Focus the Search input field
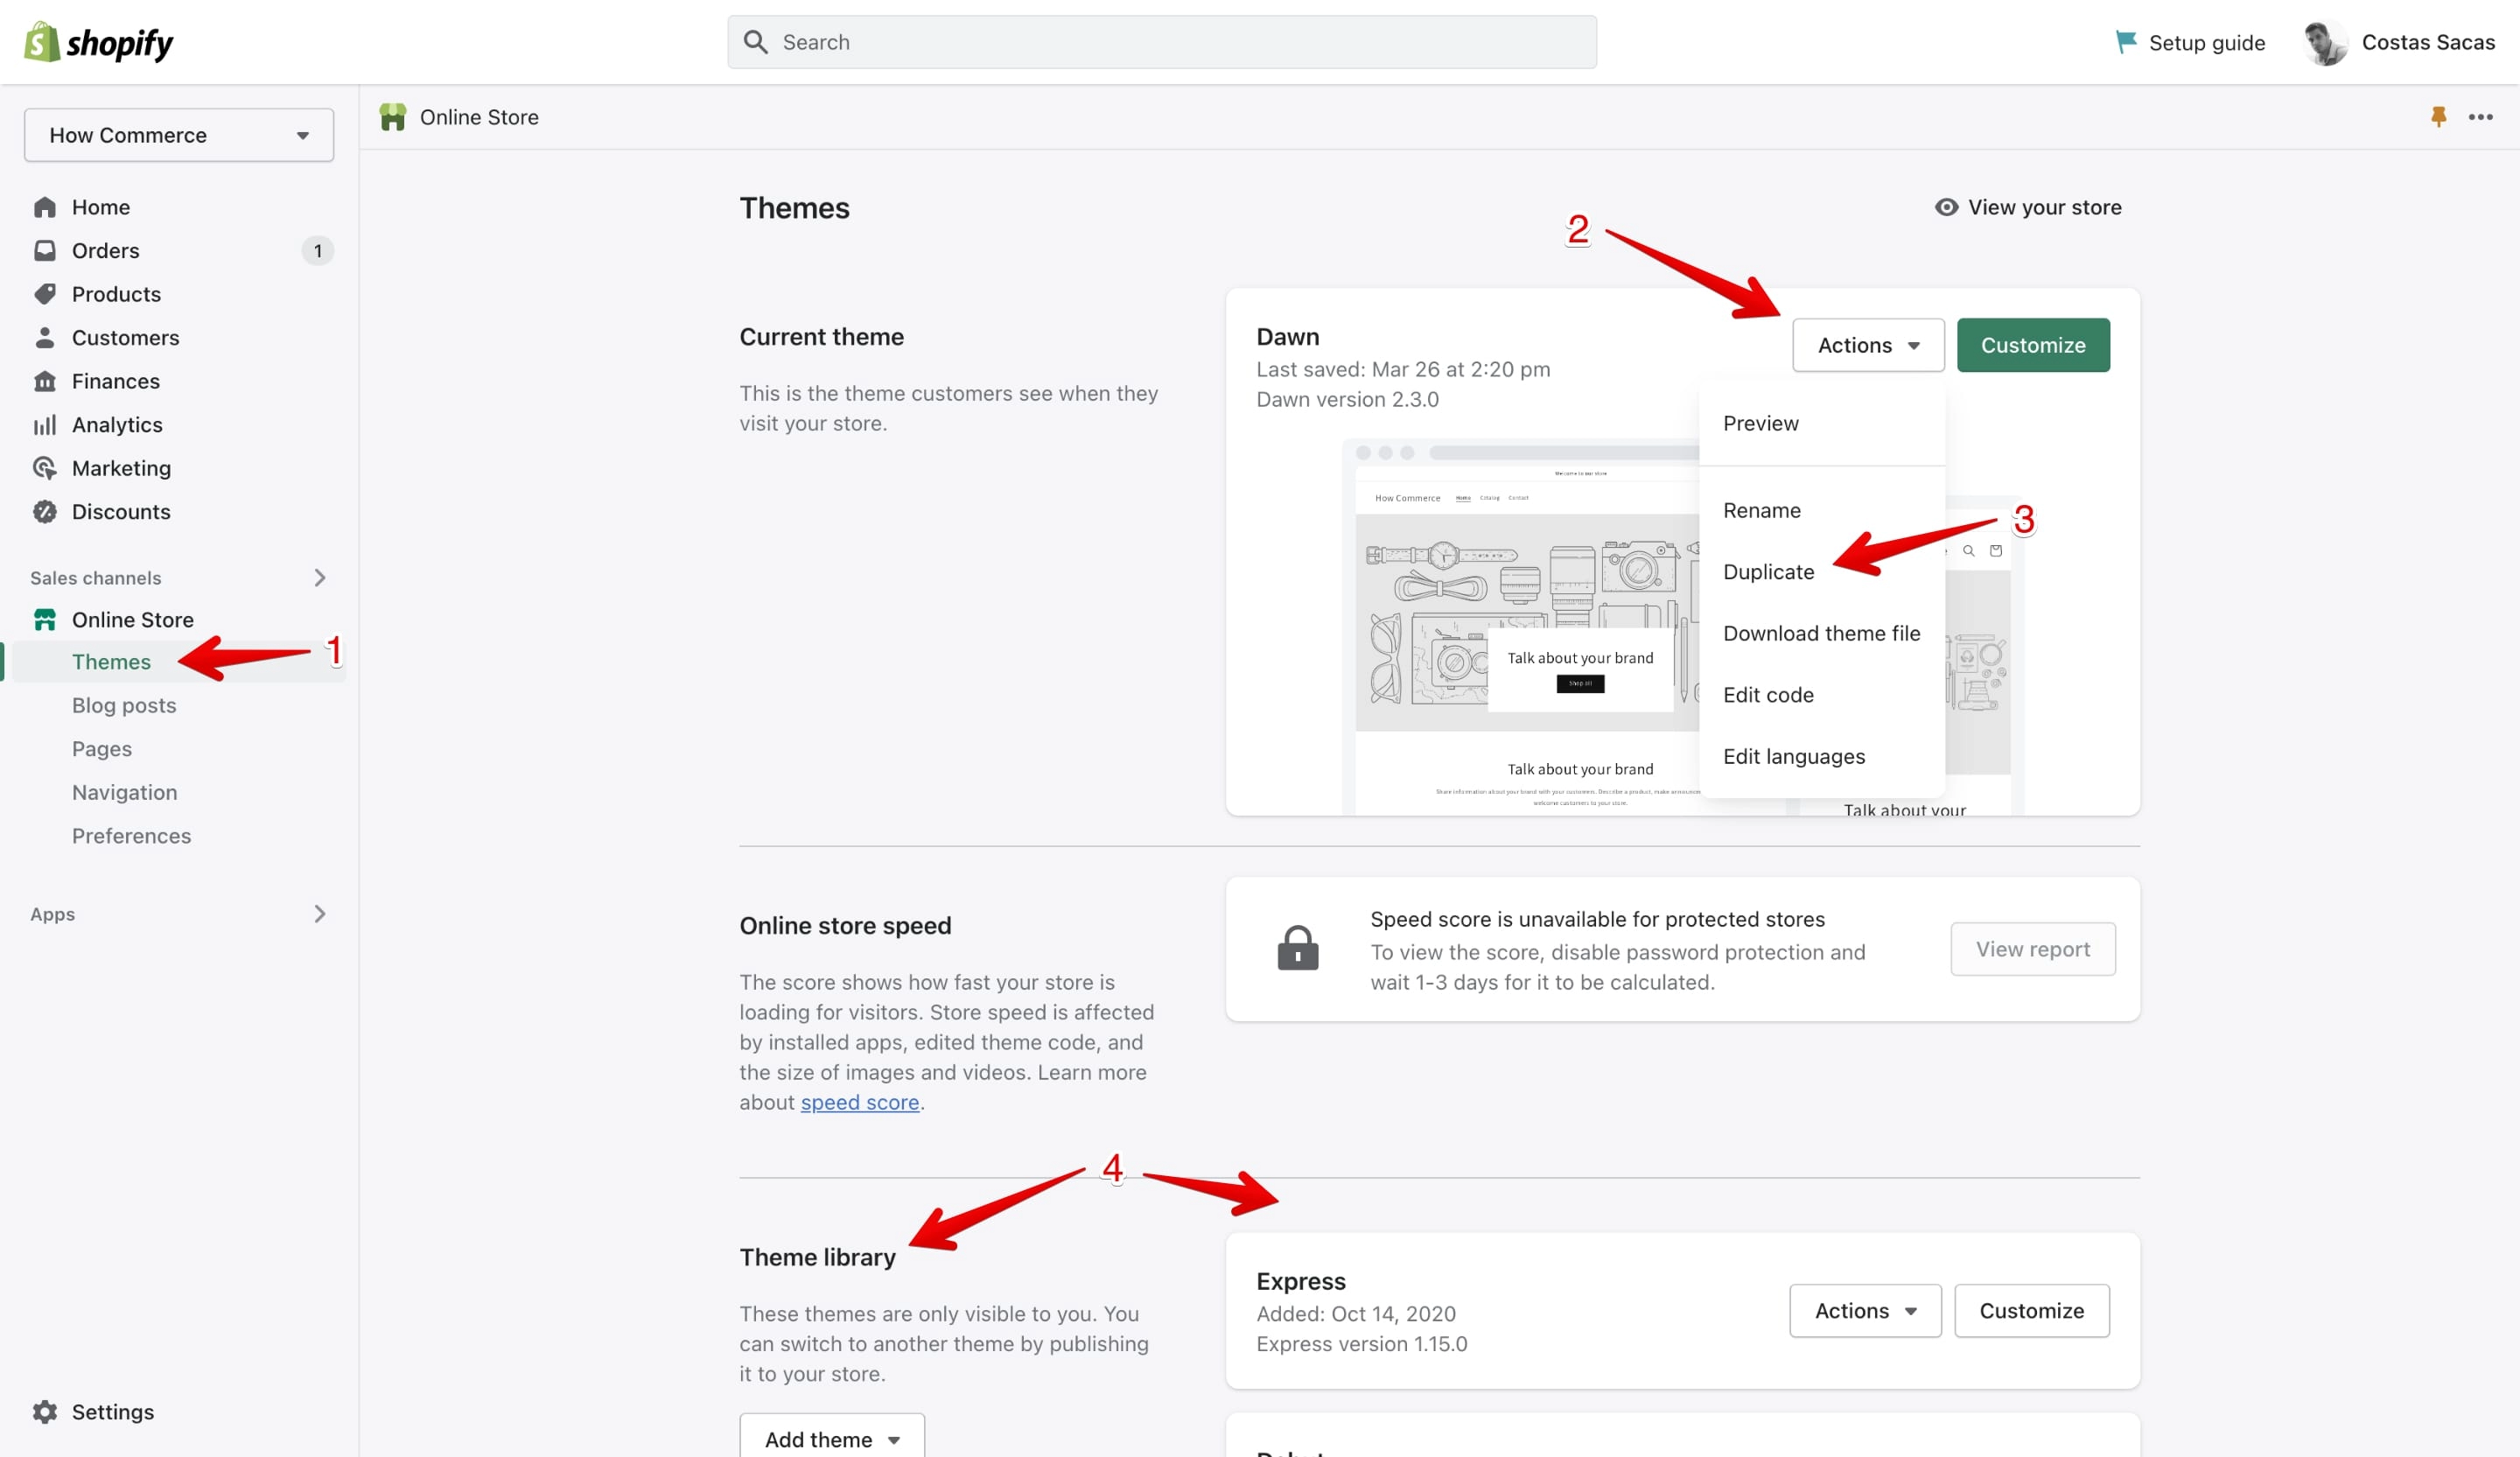2520x1457 pixels. 1161,42
